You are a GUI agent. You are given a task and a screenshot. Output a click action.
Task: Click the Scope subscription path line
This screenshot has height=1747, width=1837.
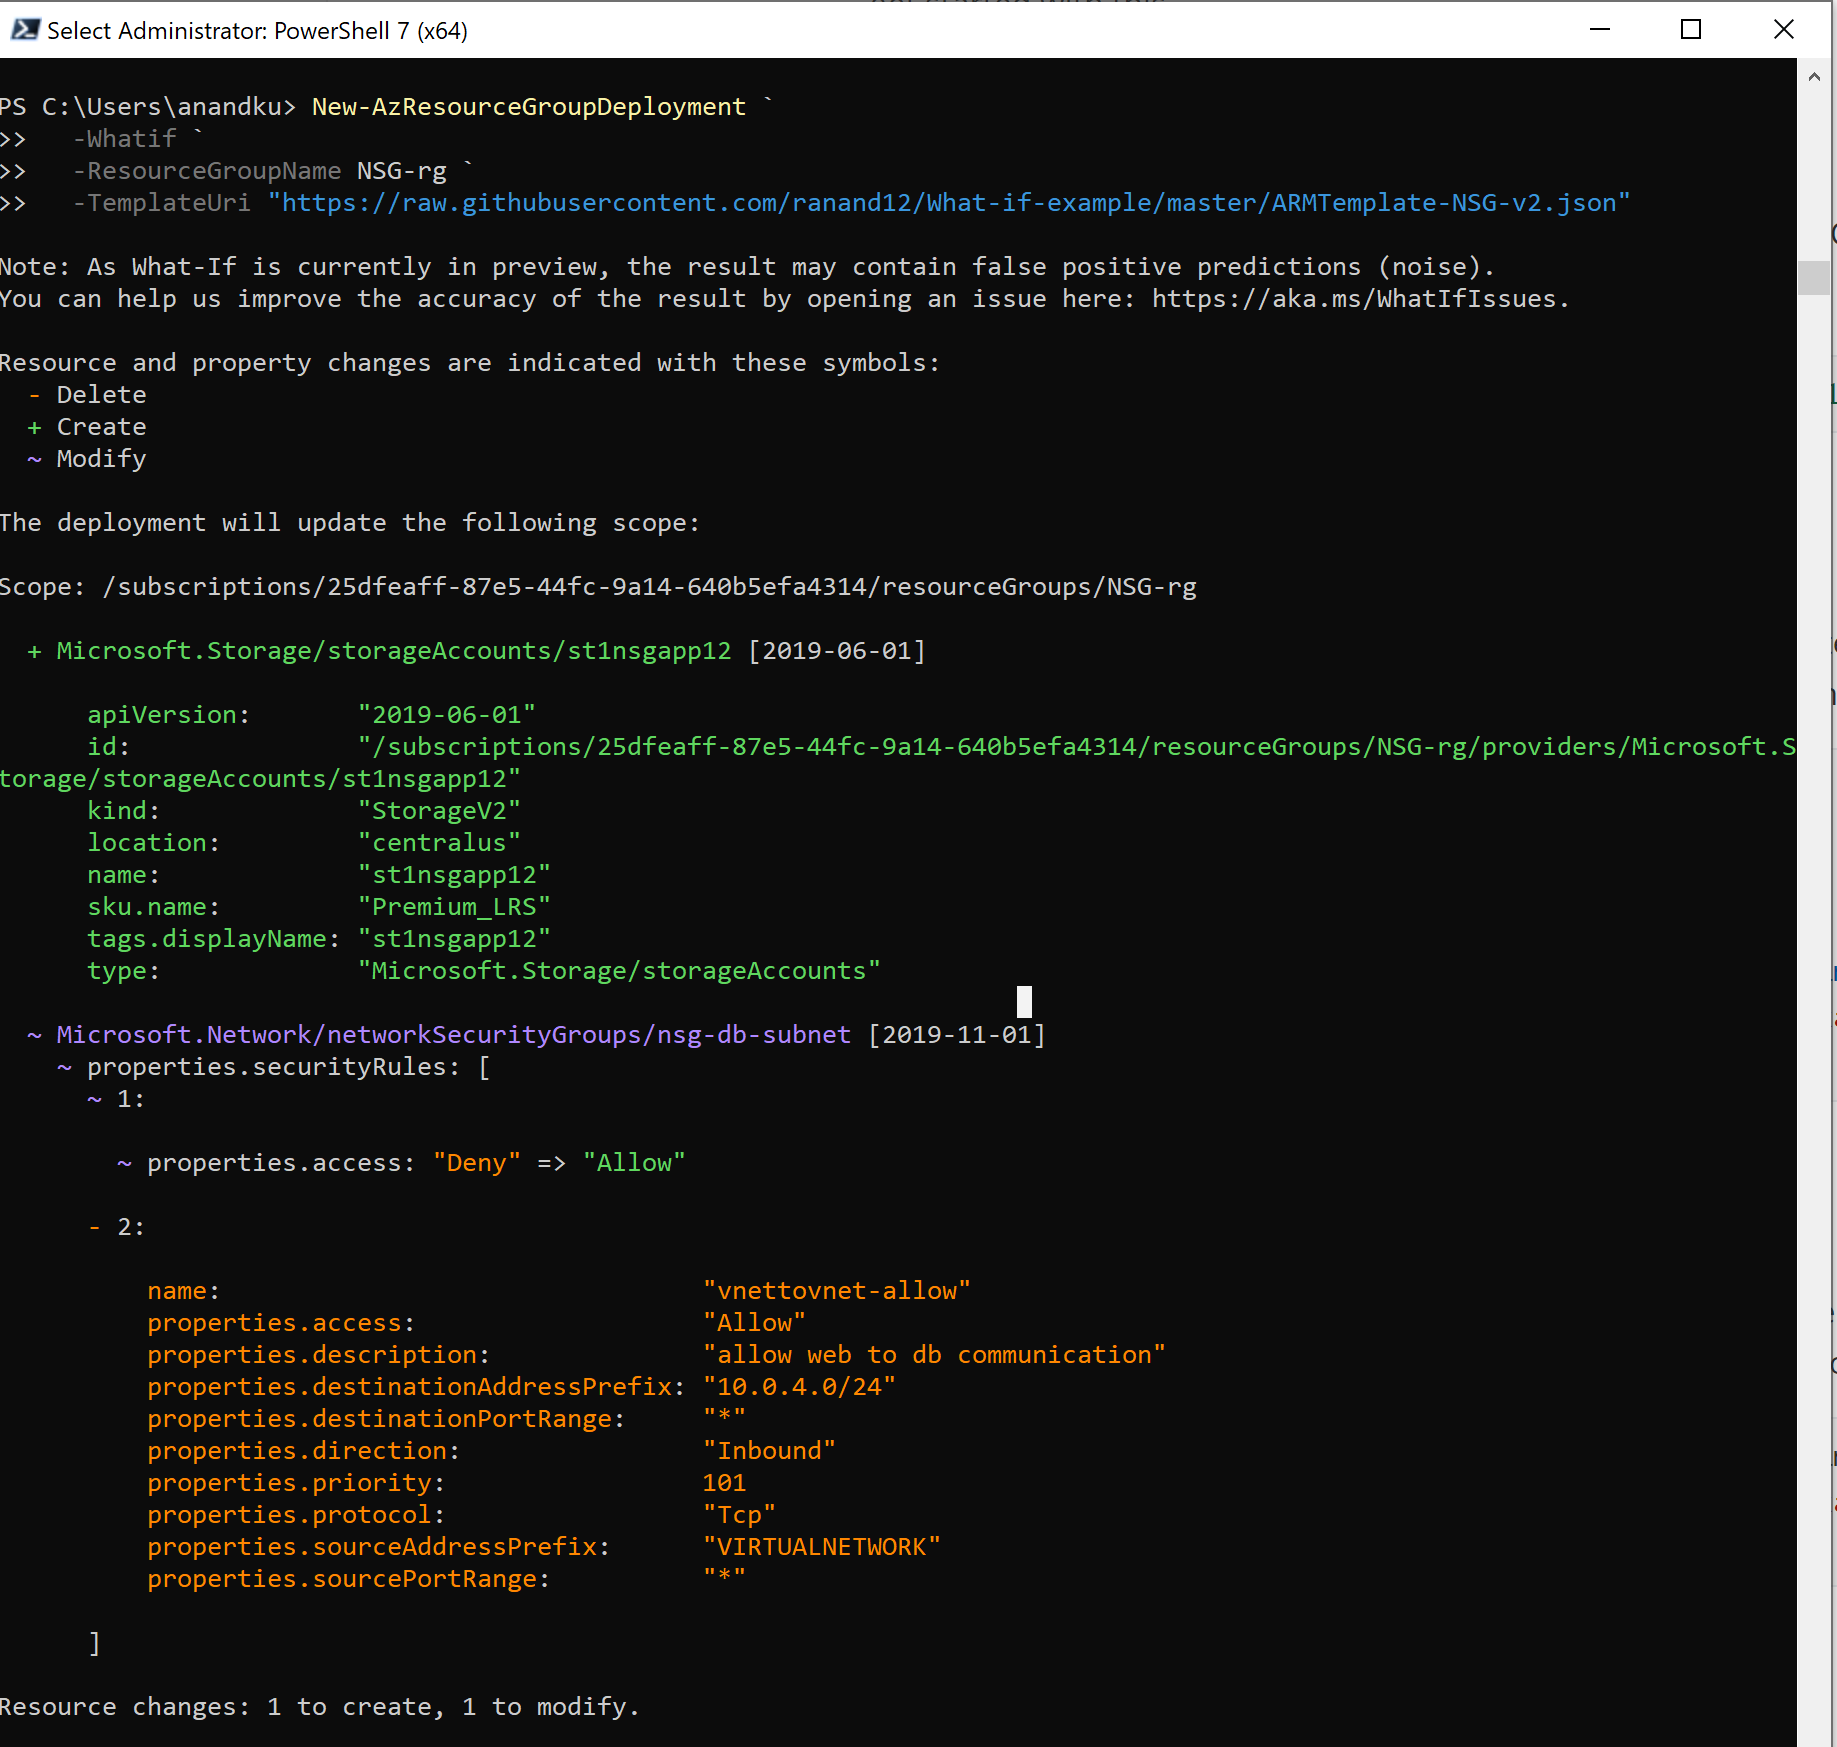pos(598,587)
